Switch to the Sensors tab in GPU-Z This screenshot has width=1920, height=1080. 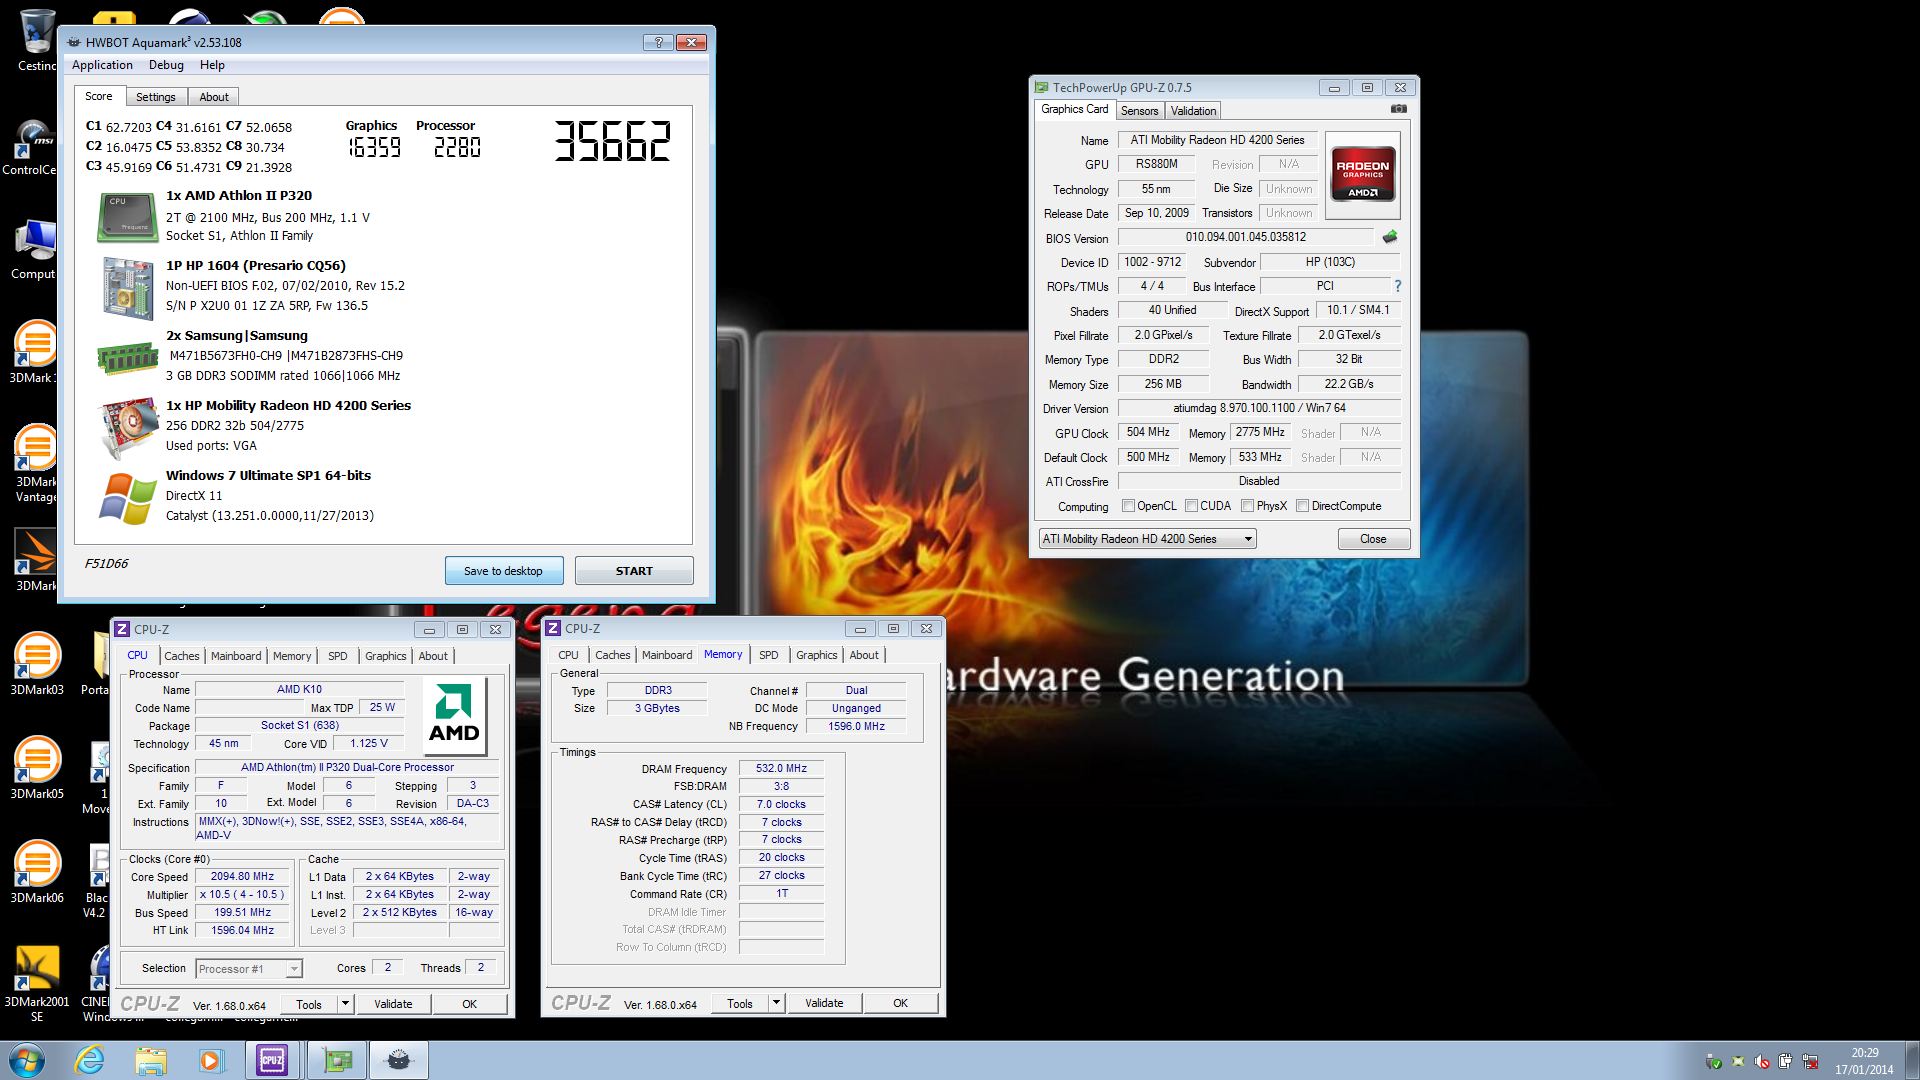1139,111
